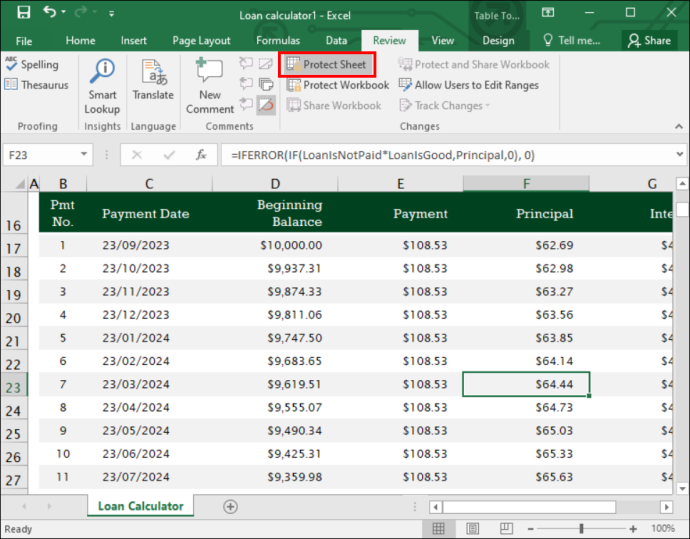Open the File menu

24,41
